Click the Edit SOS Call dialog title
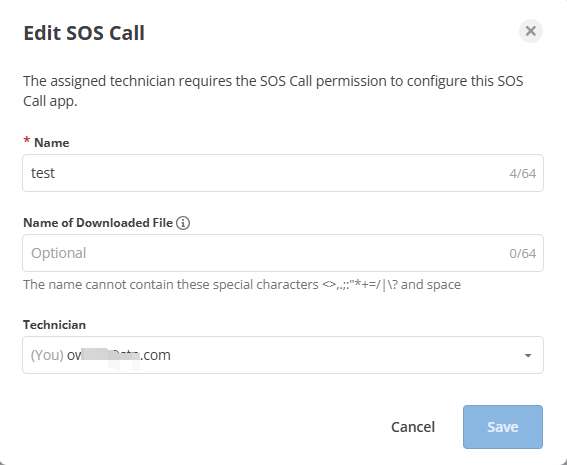This screenshot has height=465, width=567. (84, 33)
